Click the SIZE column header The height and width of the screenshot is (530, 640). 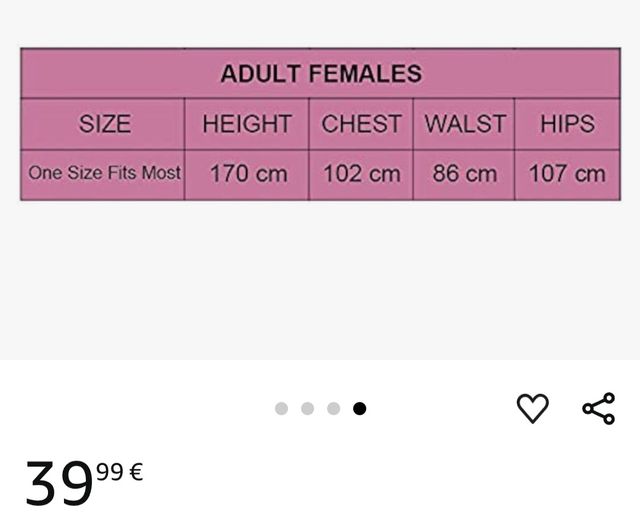(x=104, y=124)
